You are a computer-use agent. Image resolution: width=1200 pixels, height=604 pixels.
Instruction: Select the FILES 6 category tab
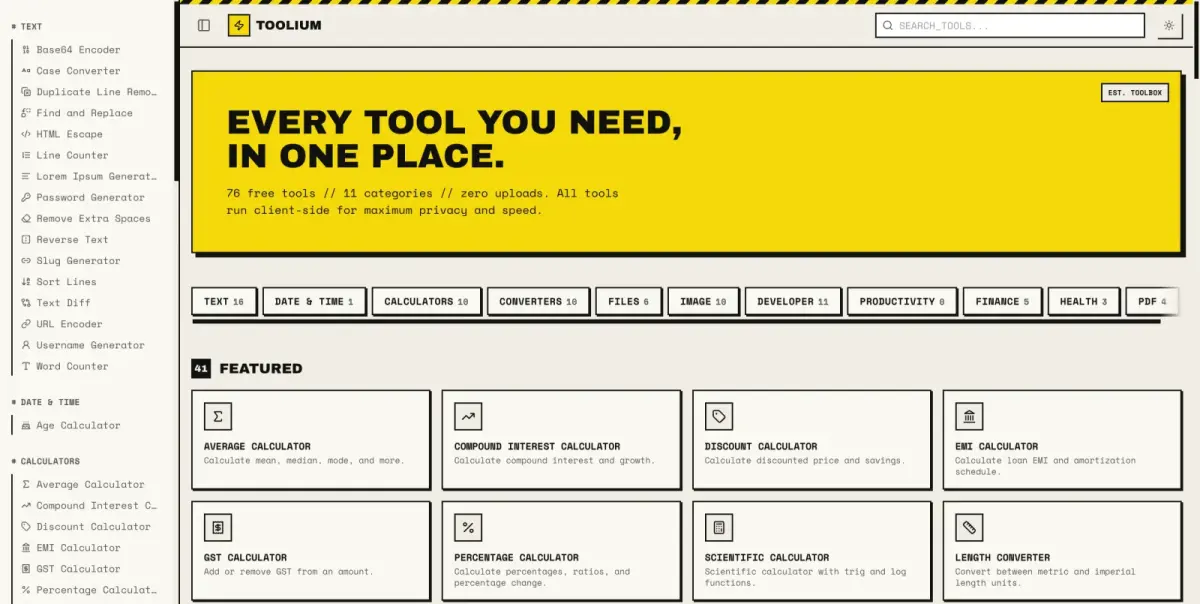[x=628, y=301]
